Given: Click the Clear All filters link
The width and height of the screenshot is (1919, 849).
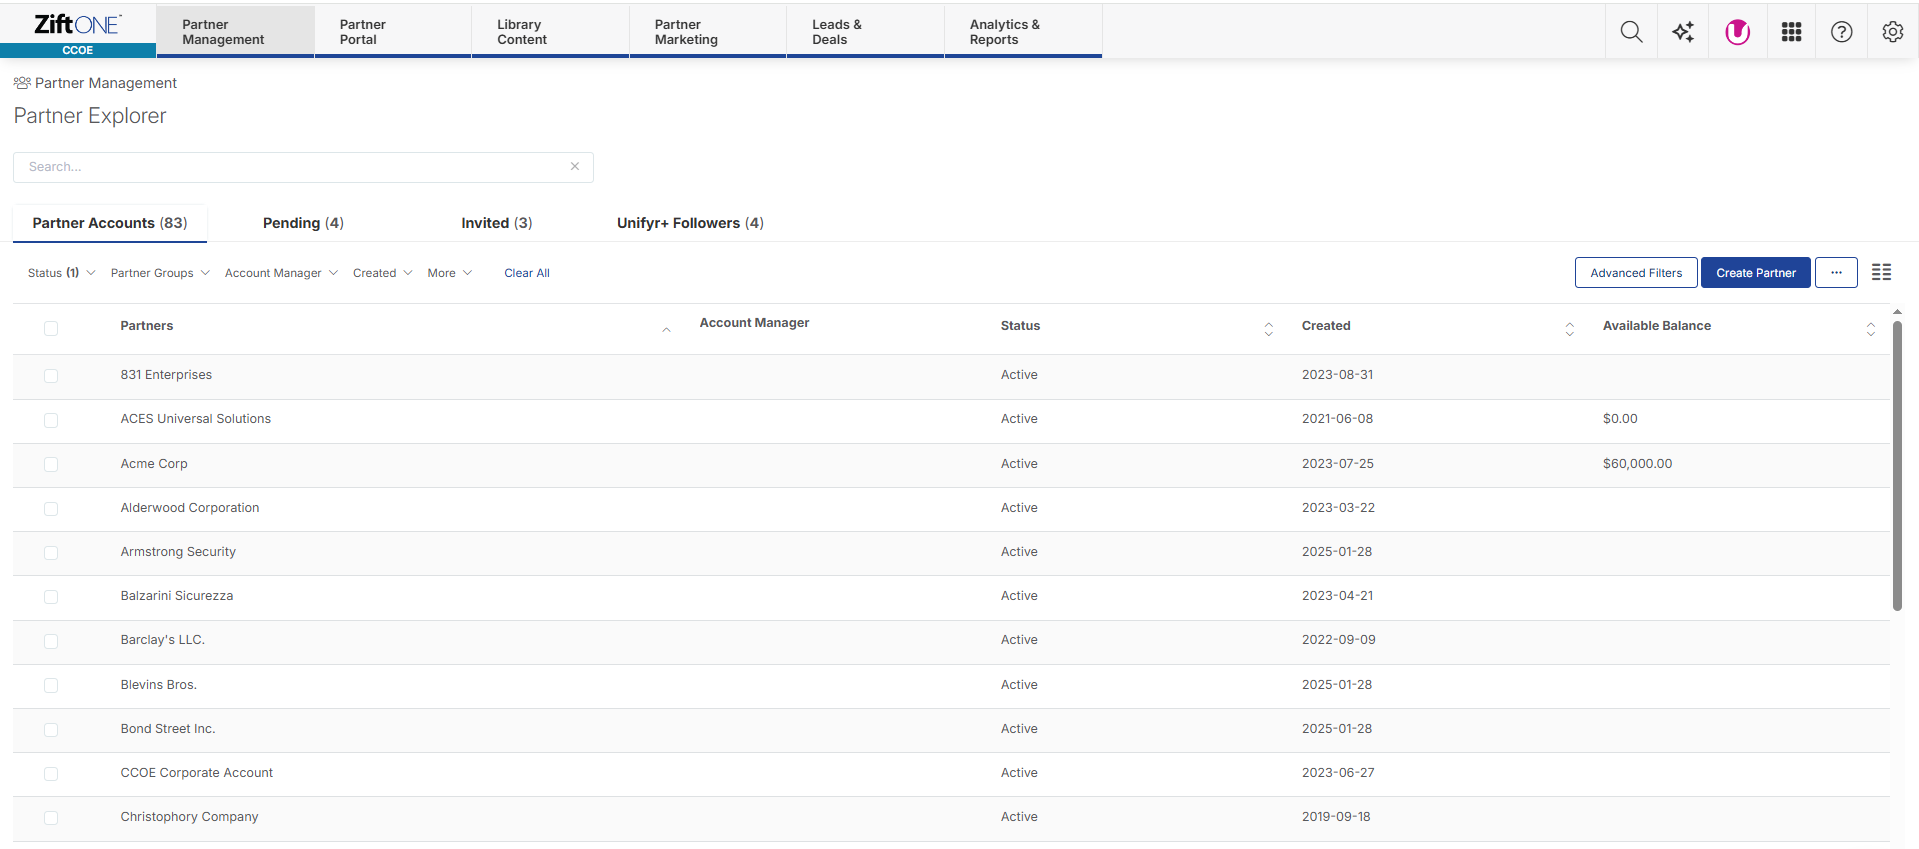Looking at the screenshot, I should (x=527, y=273).
